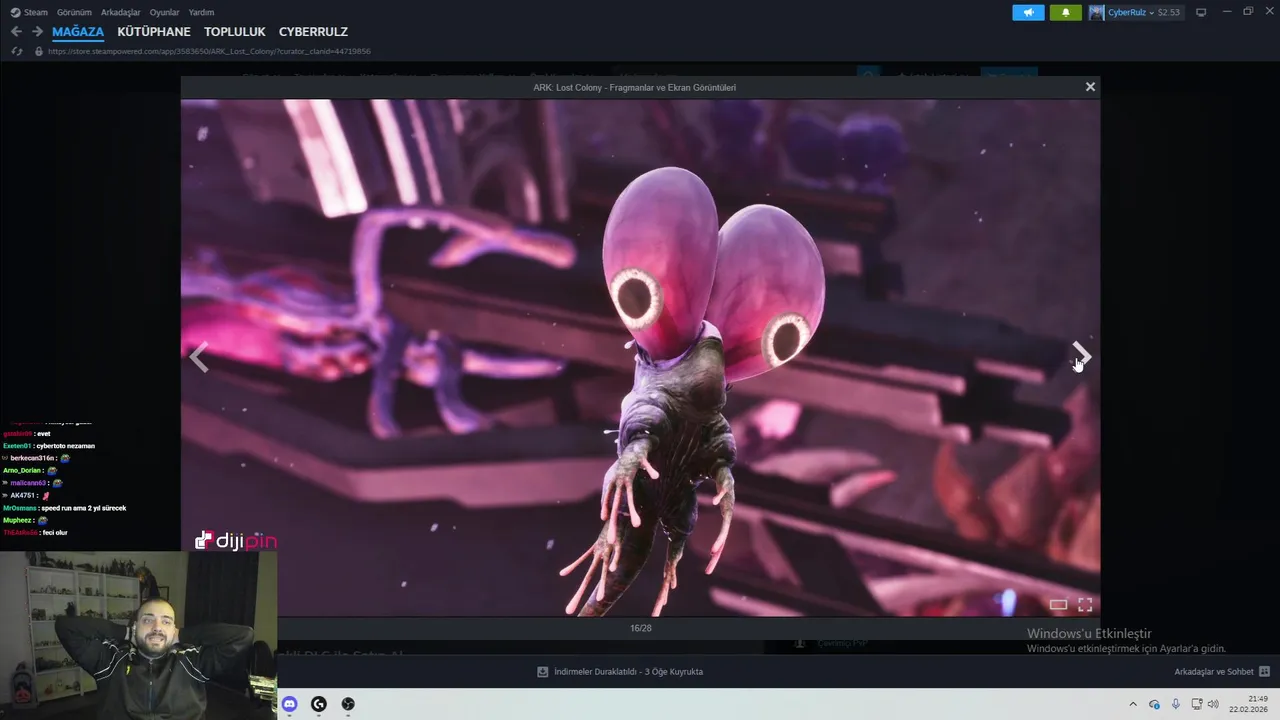This screenshot has width=1280, height=720.
Task: Open the CYBERRULZ profile tab
Action: 313,32
